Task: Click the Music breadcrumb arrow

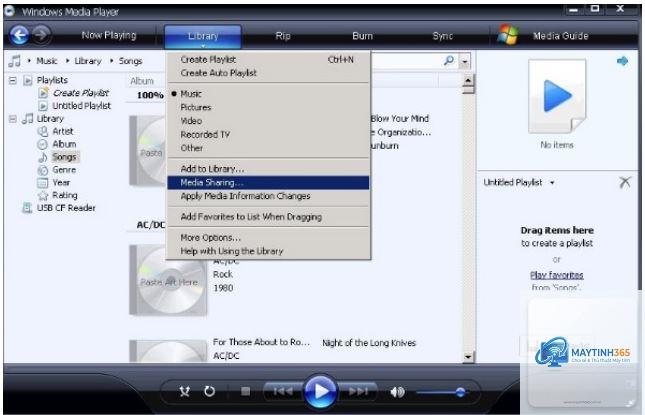Action: (29, 61)
